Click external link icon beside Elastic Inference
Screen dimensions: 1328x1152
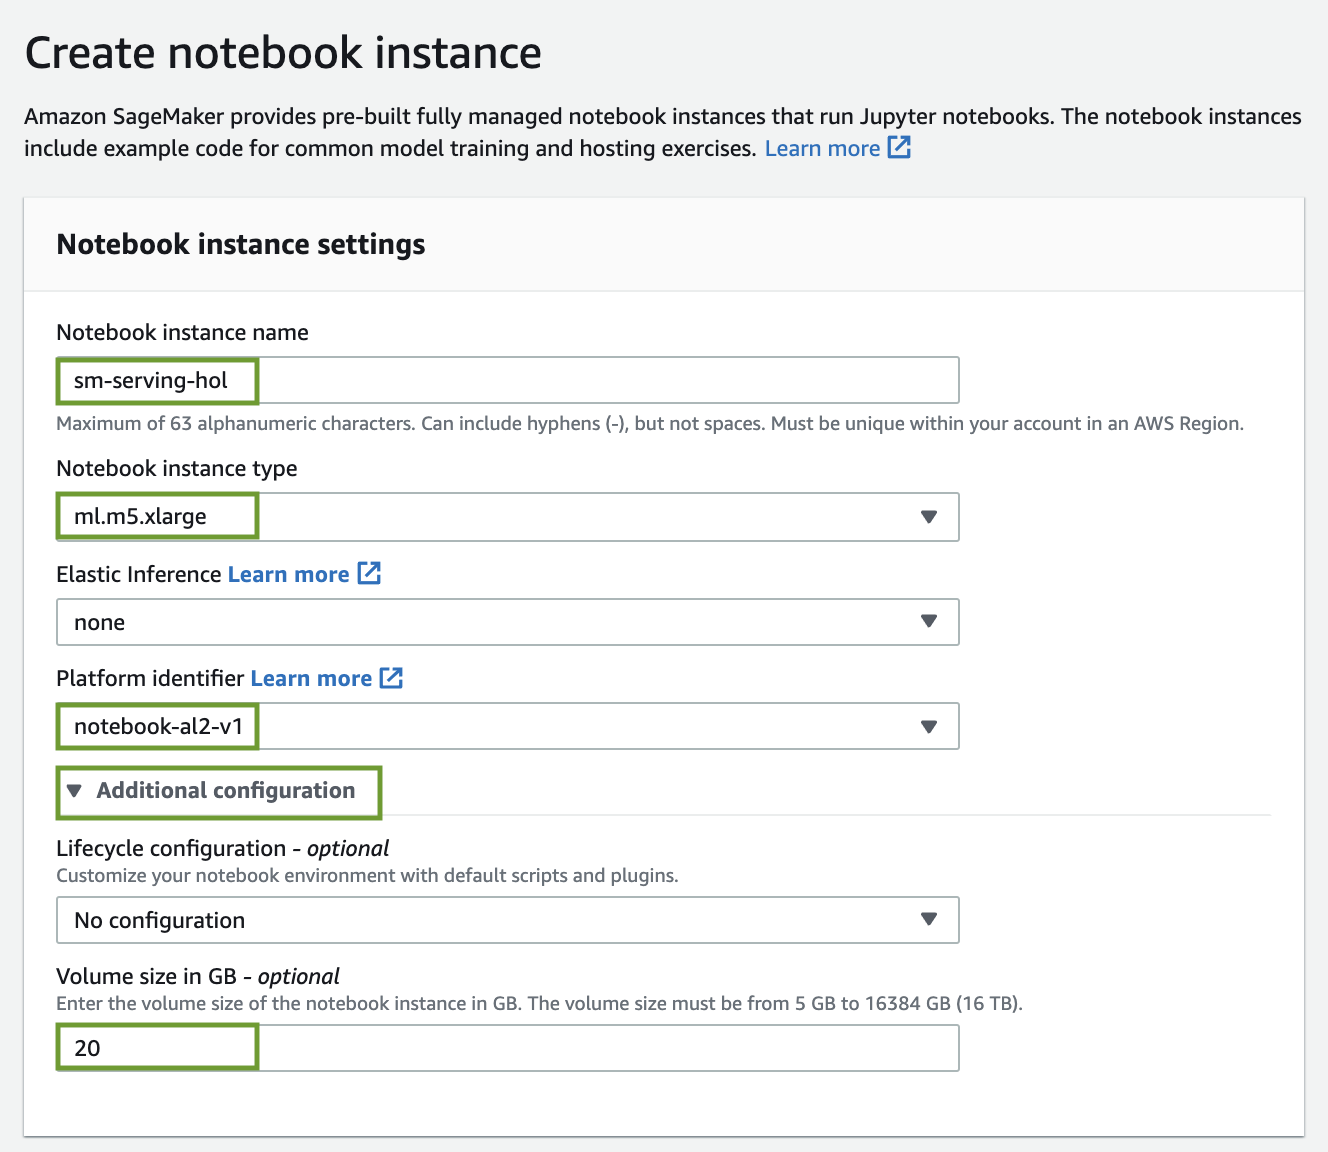(x=369, y=573)
